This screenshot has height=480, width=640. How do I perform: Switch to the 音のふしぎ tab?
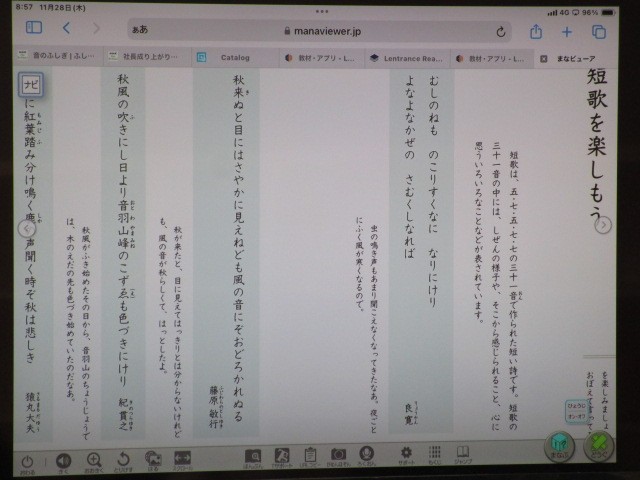57,56
